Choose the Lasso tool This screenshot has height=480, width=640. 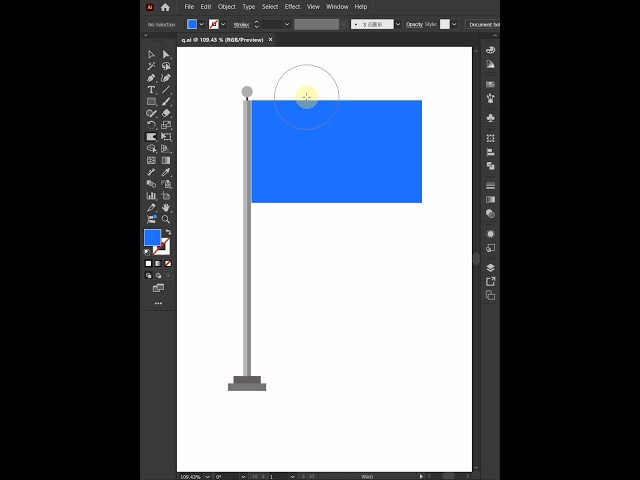click(x=166, y=66)
